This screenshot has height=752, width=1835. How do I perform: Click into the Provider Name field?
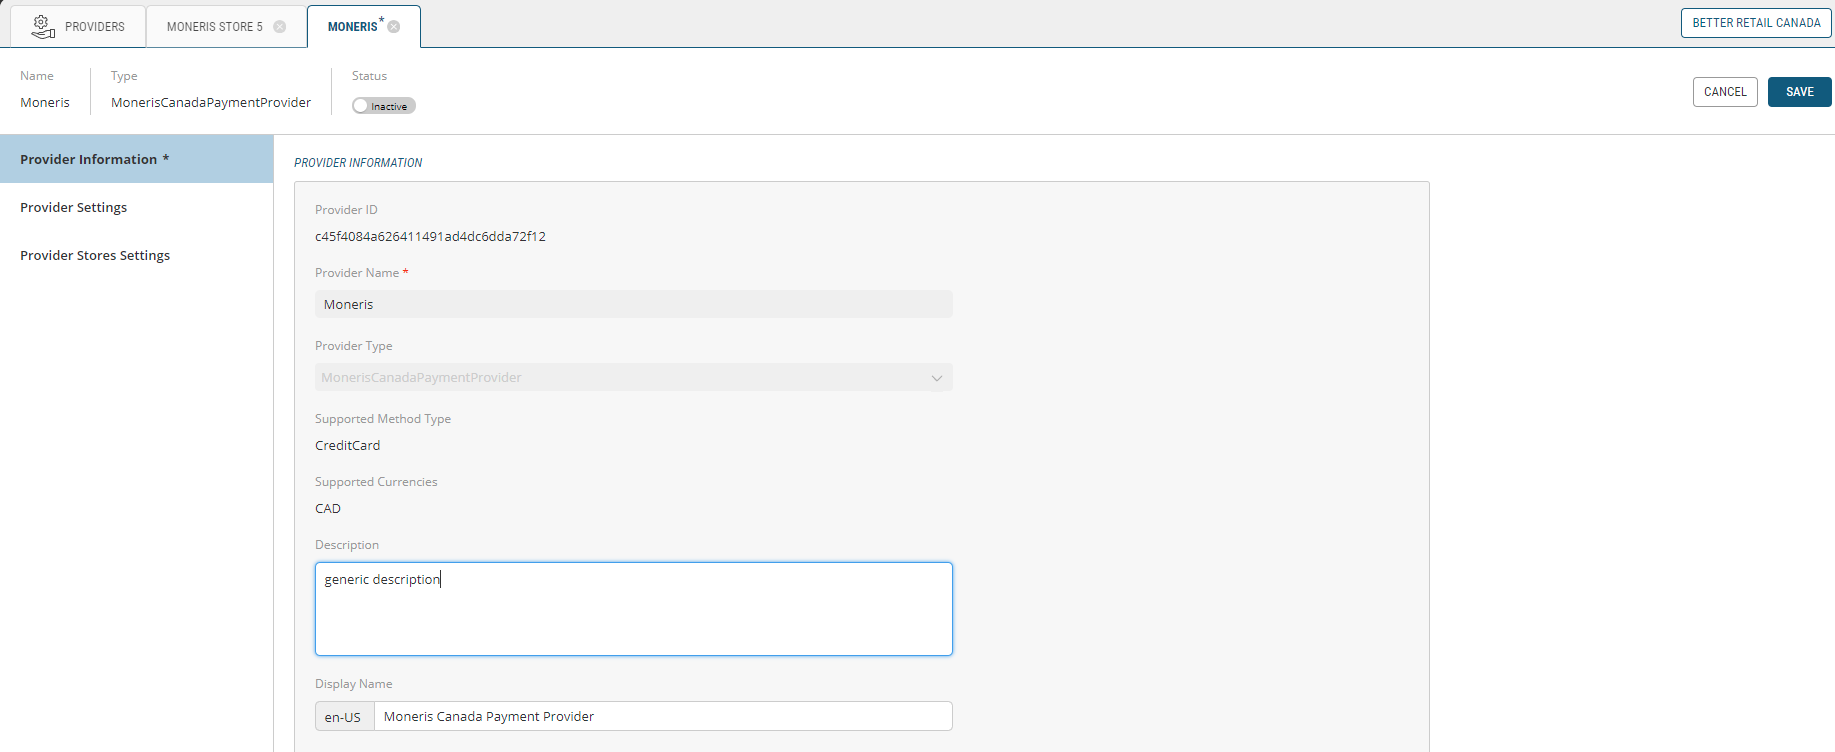coord(633,304)
